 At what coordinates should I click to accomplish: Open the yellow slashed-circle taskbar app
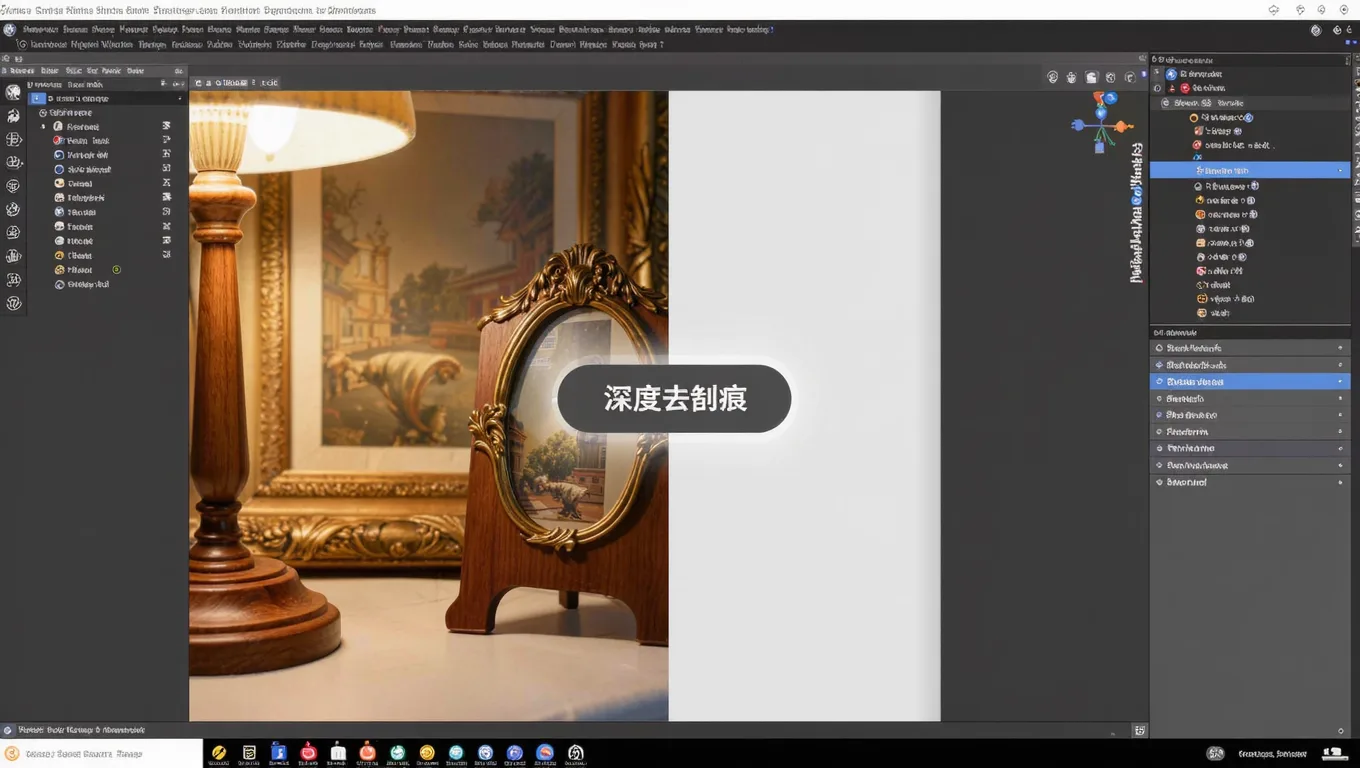pos(219,753)
